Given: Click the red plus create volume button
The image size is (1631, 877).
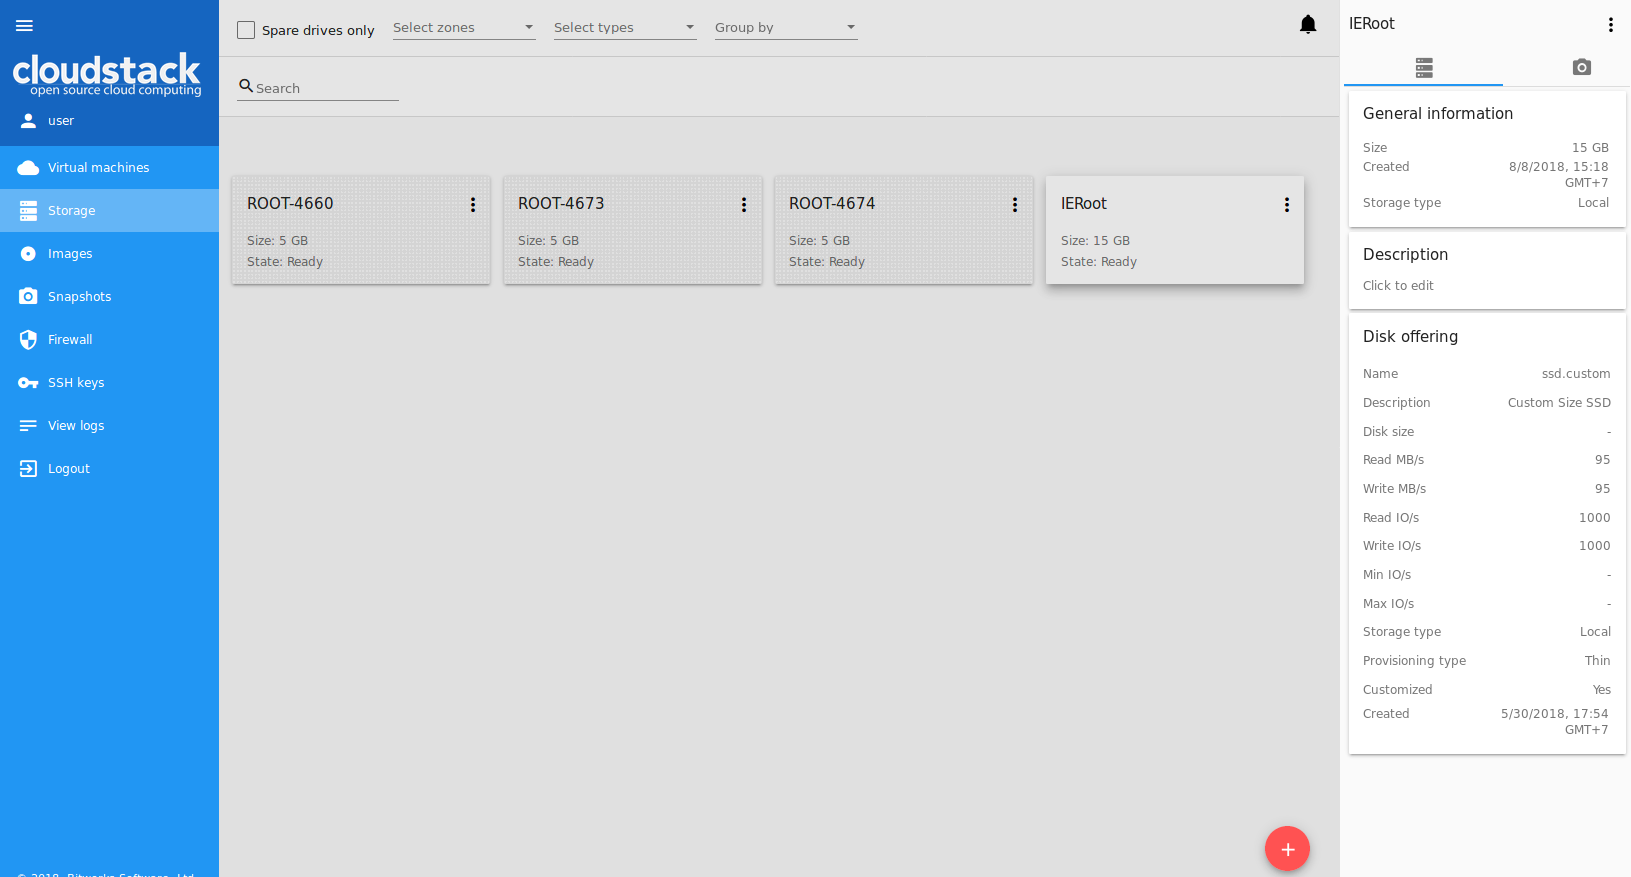Looking at the screenshot, I should click(1287, 849).
